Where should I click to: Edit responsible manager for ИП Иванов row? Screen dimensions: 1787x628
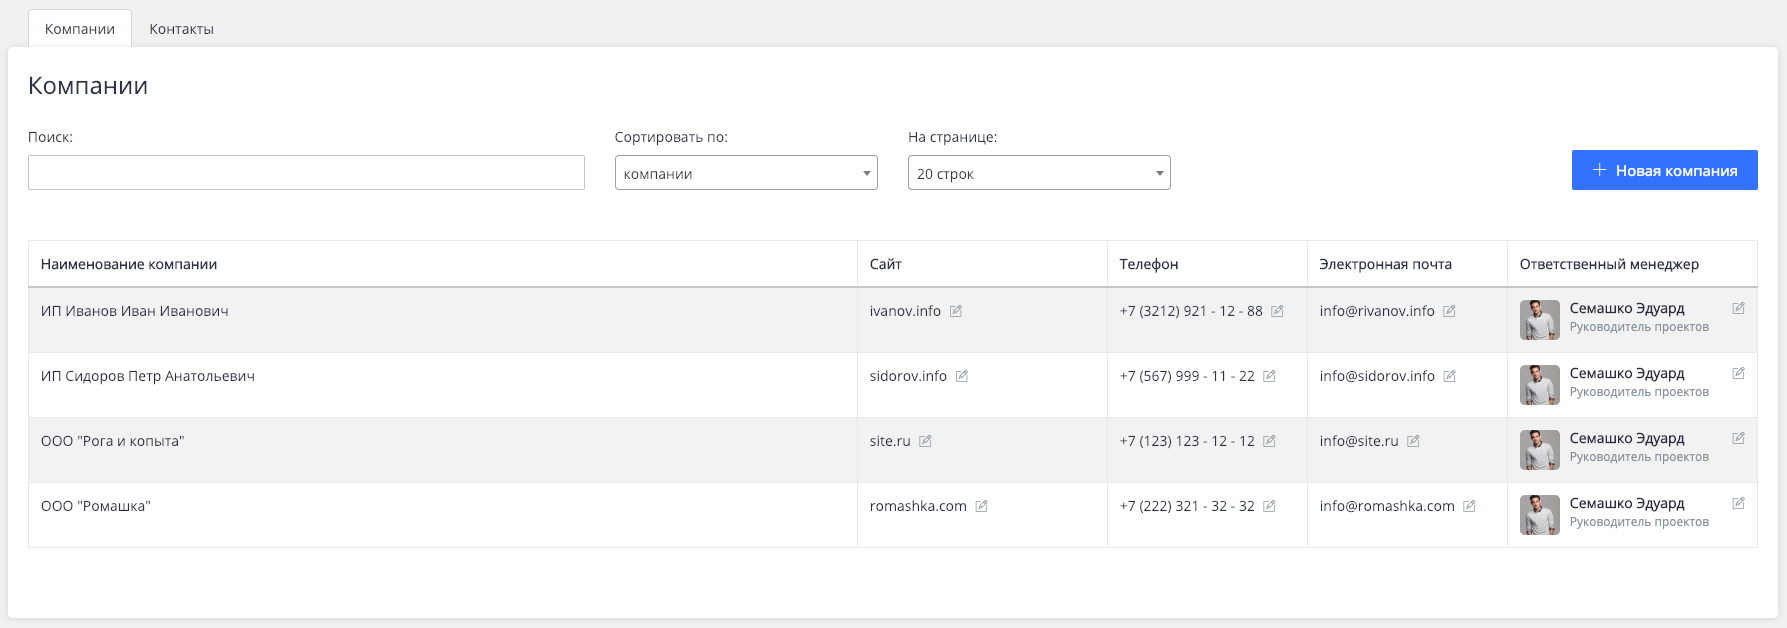tap(1738, 308)
